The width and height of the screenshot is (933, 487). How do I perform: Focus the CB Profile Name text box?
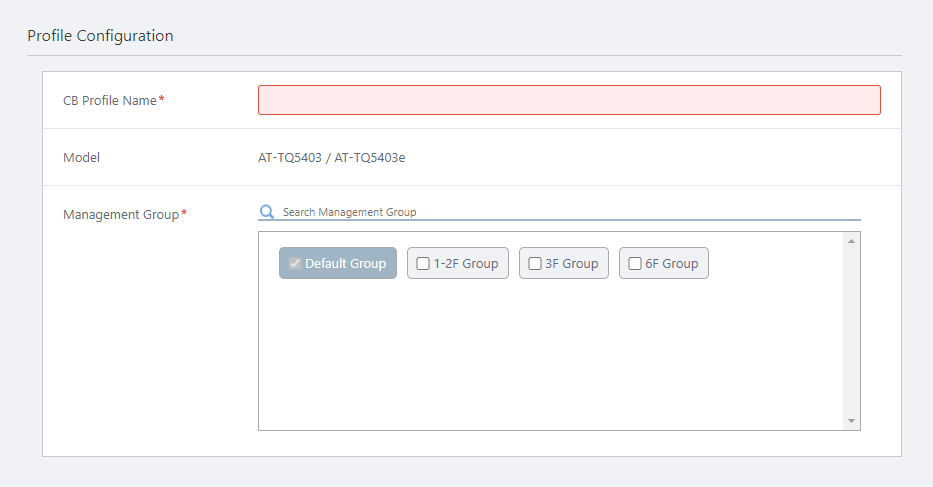click(x=569, y=100)
